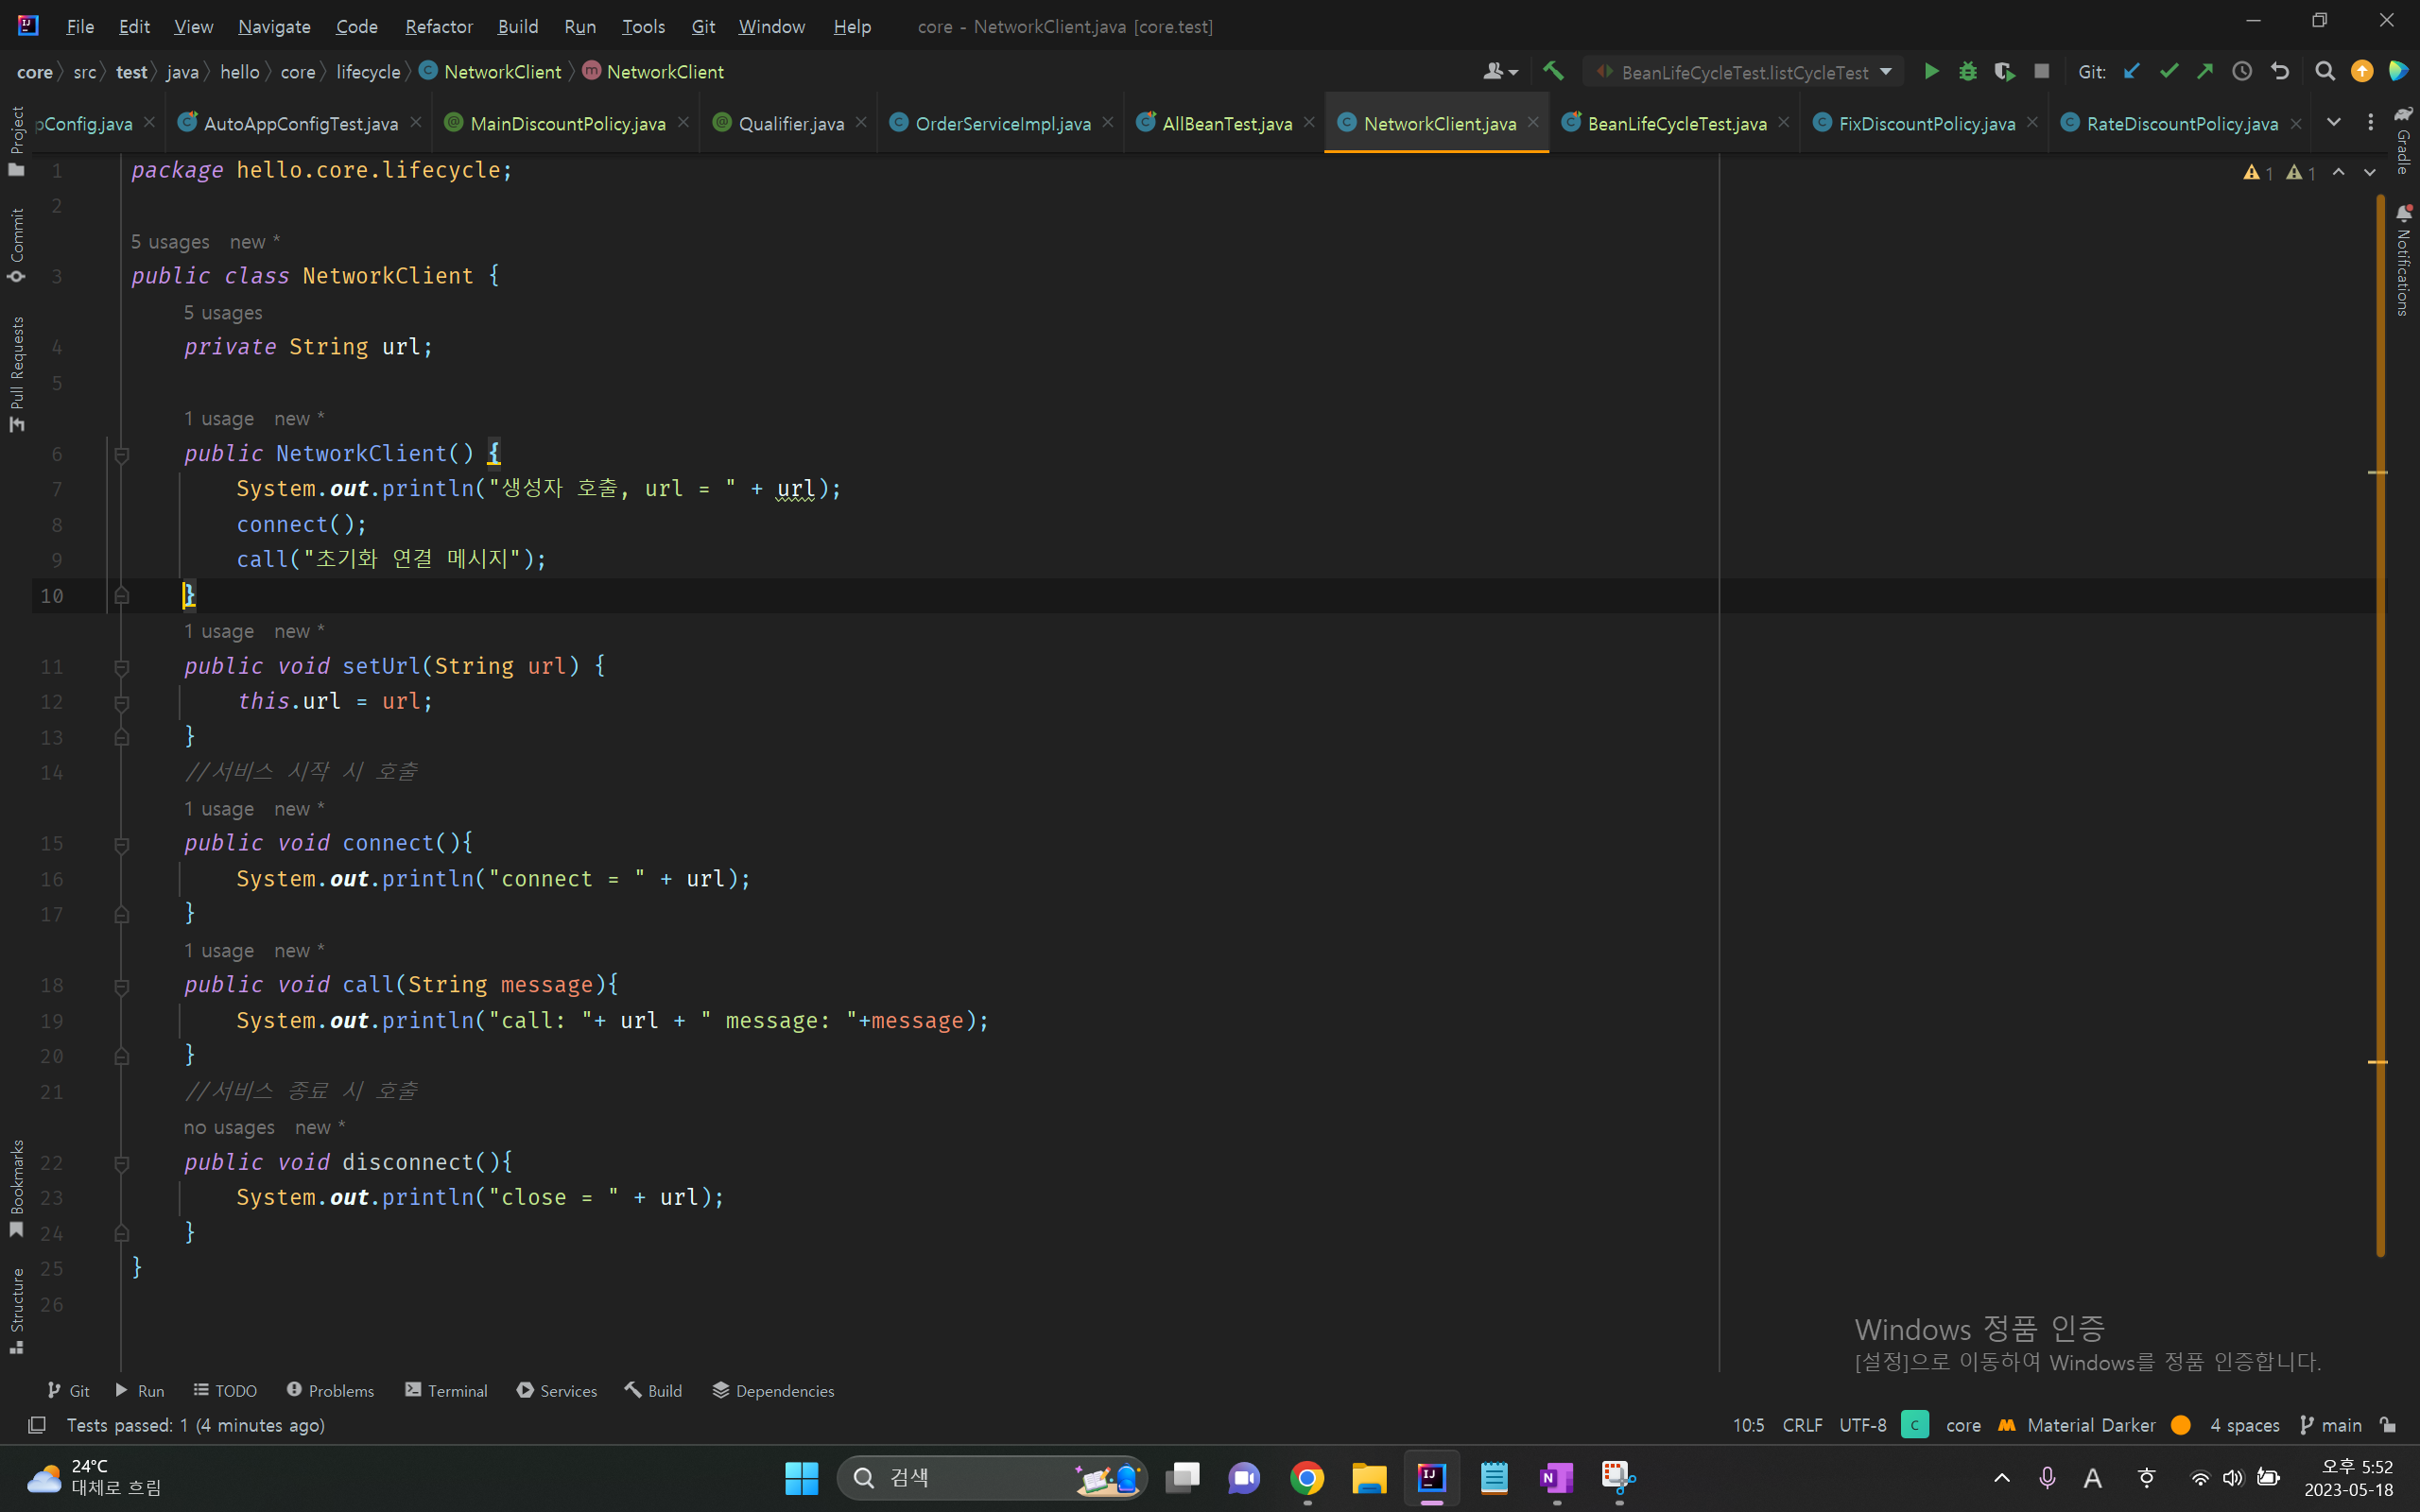2420x1512 pixels.
Task: Open Structure tool window
Action: (x=16, y=1311)
